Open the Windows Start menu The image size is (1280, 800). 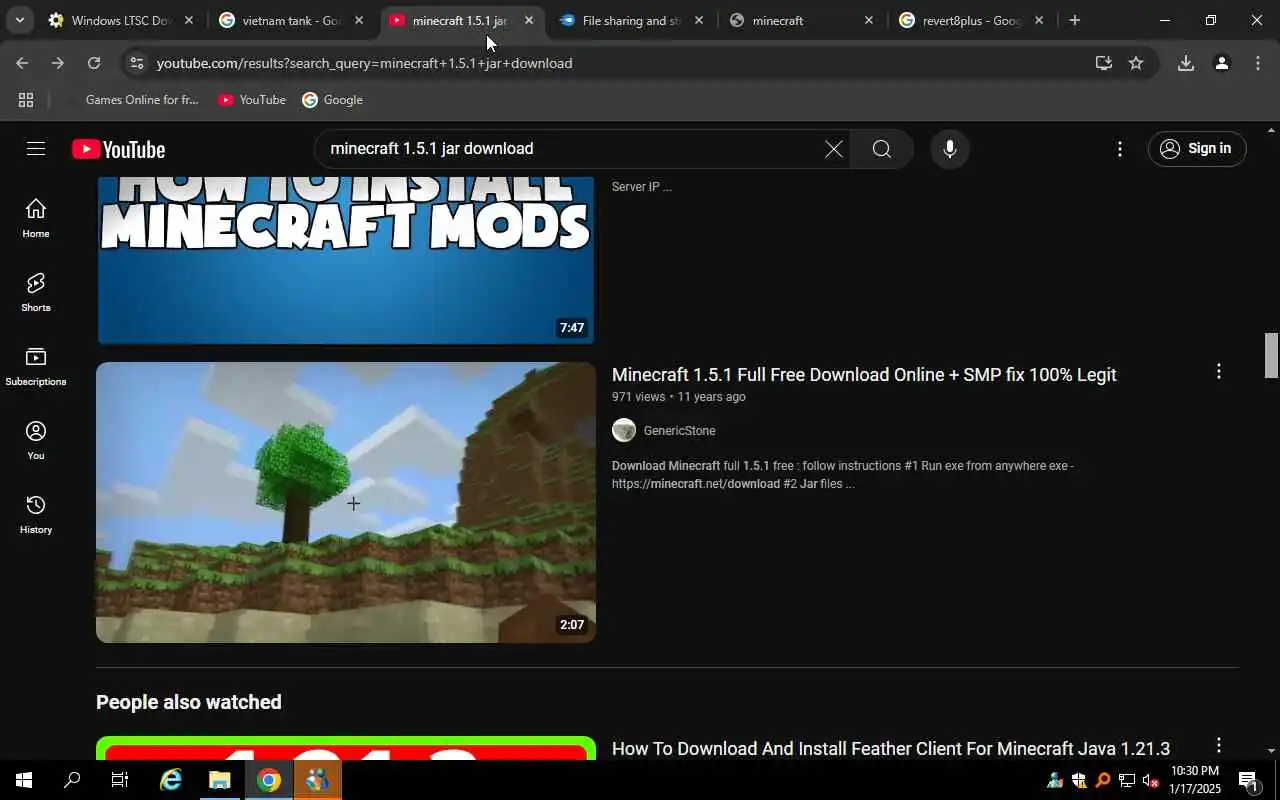[24, 780]
